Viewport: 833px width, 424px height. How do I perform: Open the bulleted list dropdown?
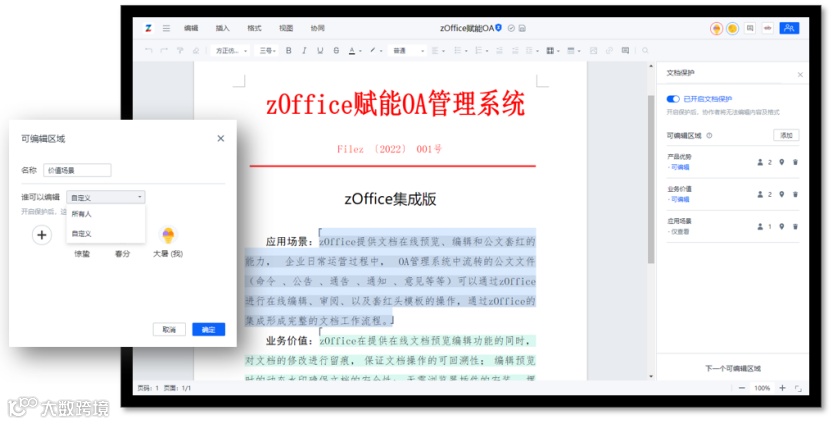coord(460,50)
